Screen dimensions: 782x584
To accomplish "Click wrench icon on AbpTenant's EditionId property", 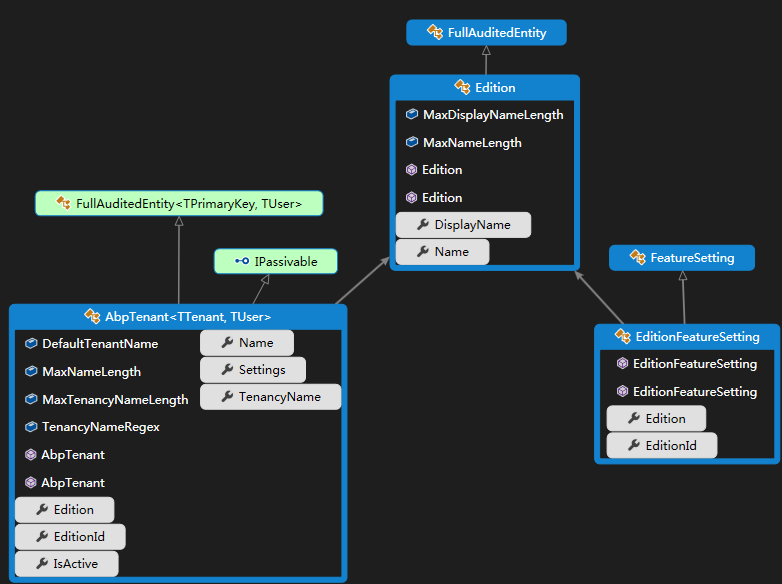I will (42, 536).
